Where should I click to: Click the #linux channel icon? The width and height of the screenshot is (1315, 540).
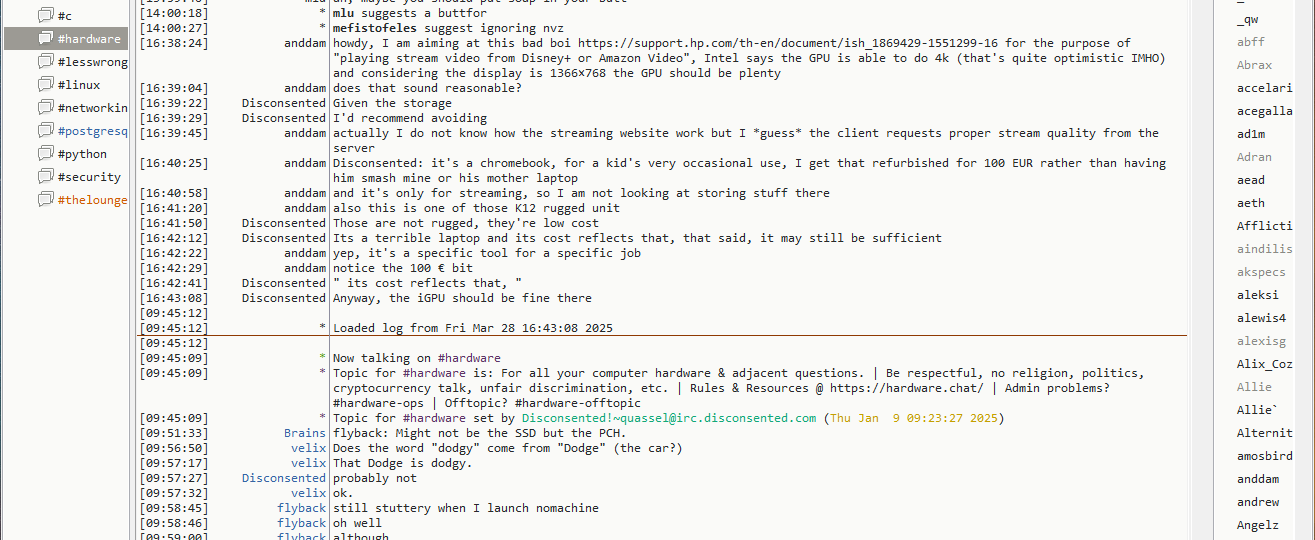point(45,84)
